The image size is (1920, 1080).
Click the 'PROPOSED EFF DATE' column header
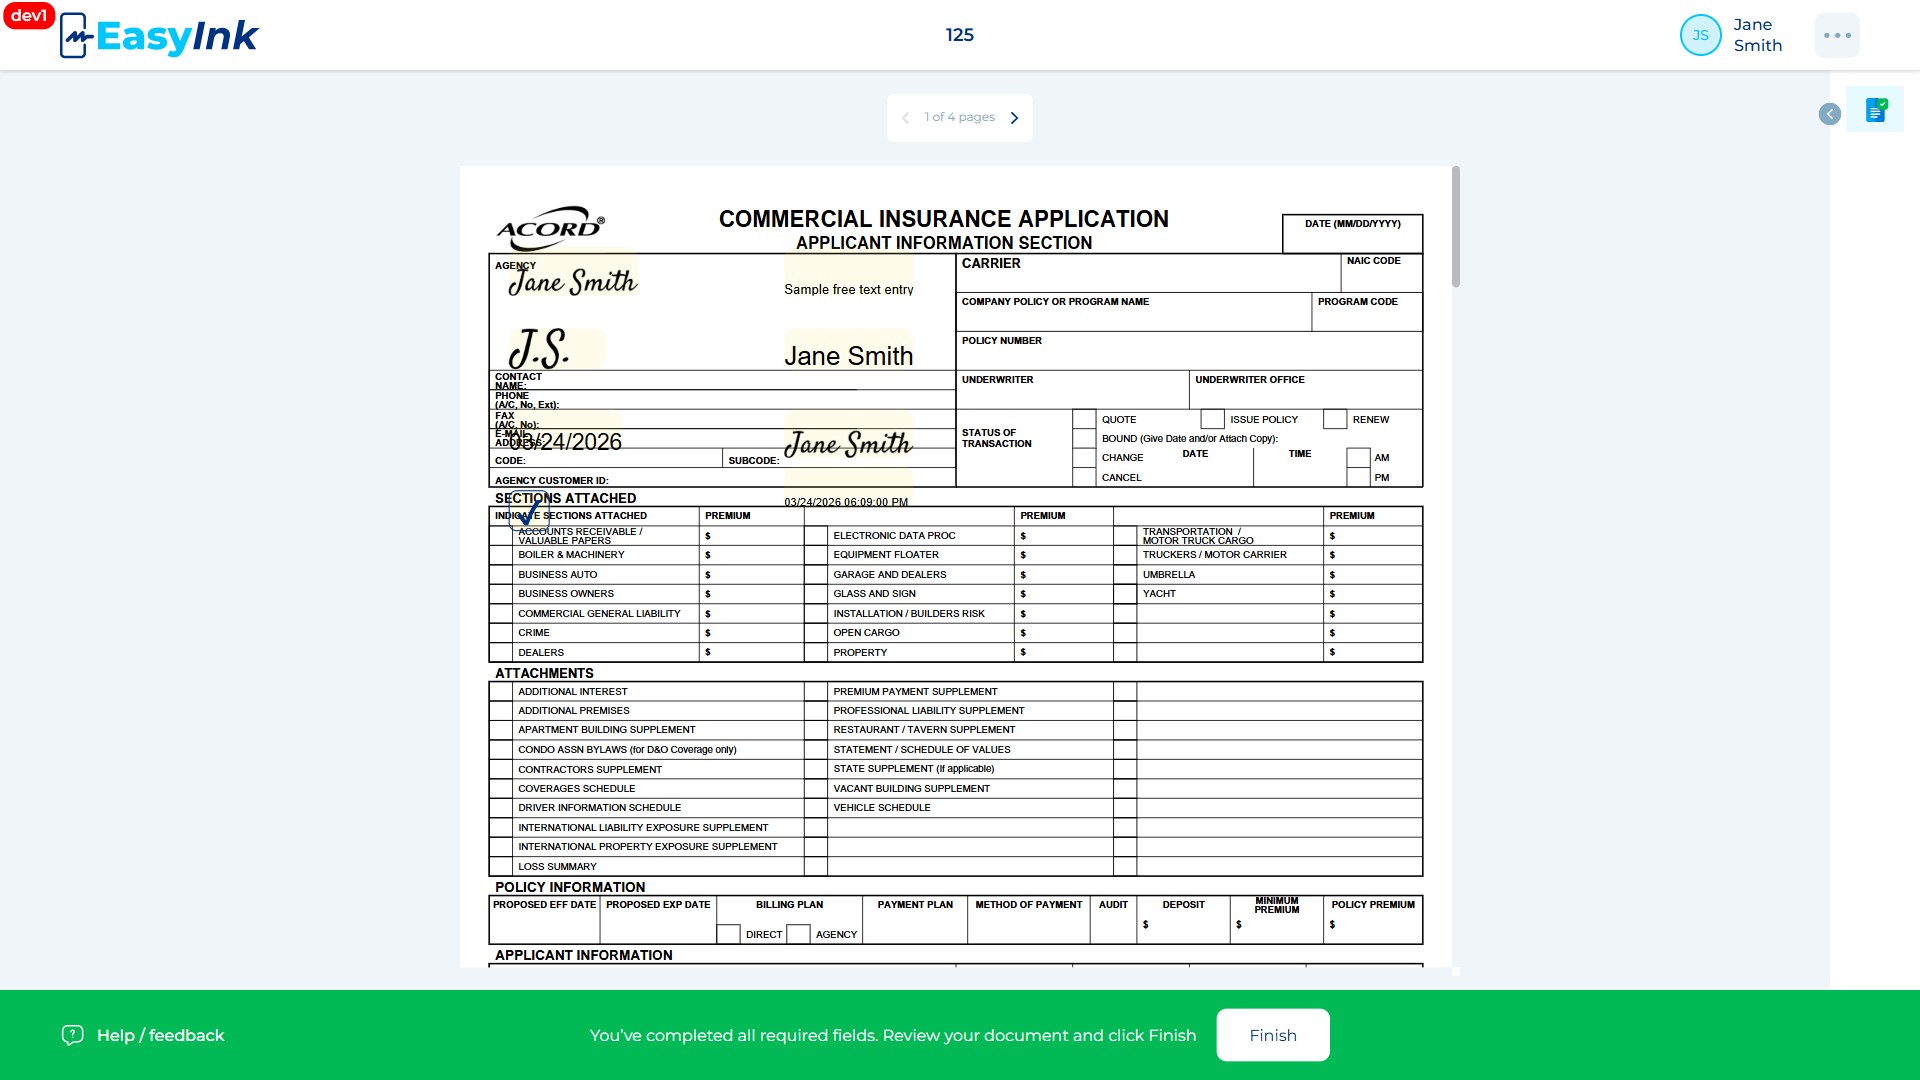(x=544, y=905)
